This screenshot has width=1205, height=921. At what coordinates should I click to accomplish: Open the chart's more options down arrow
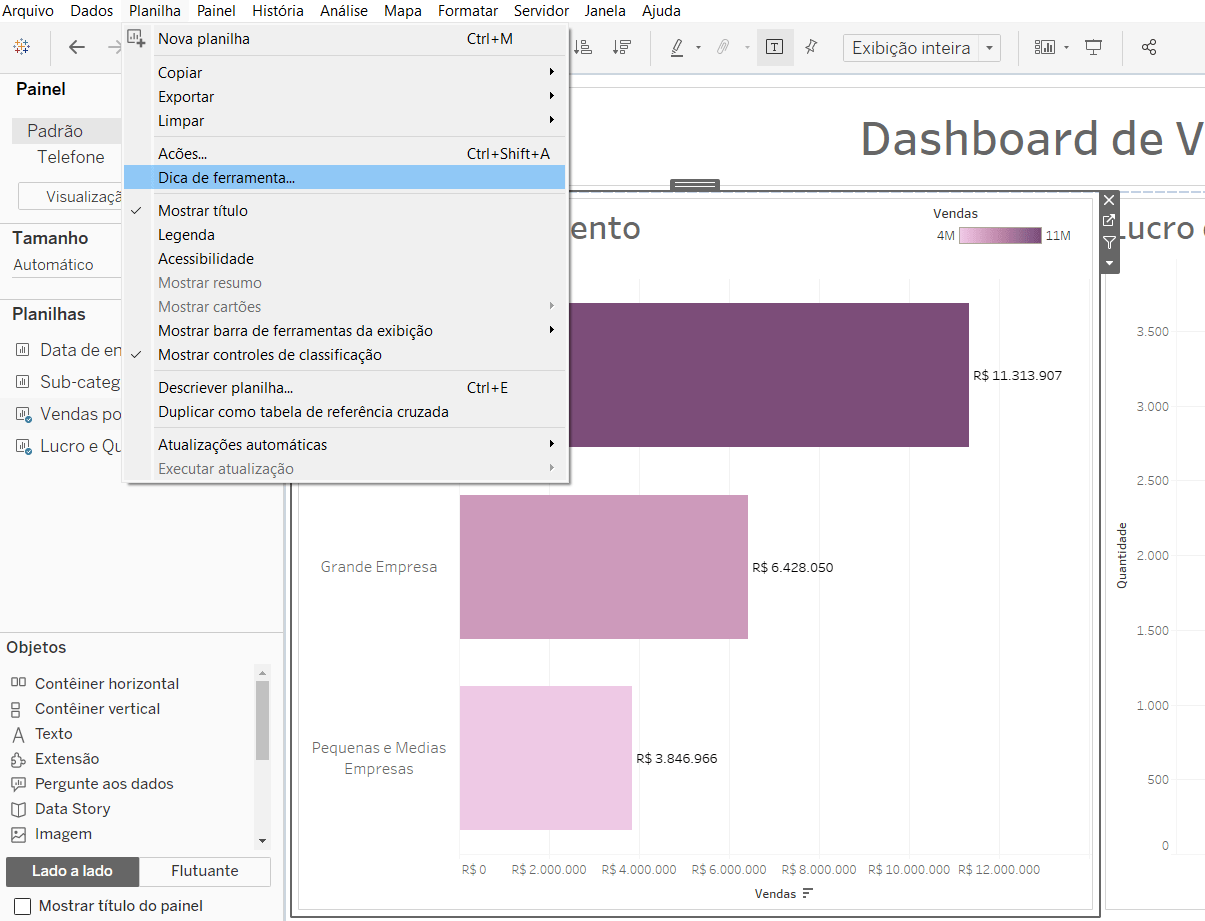tap(1109, 263)
